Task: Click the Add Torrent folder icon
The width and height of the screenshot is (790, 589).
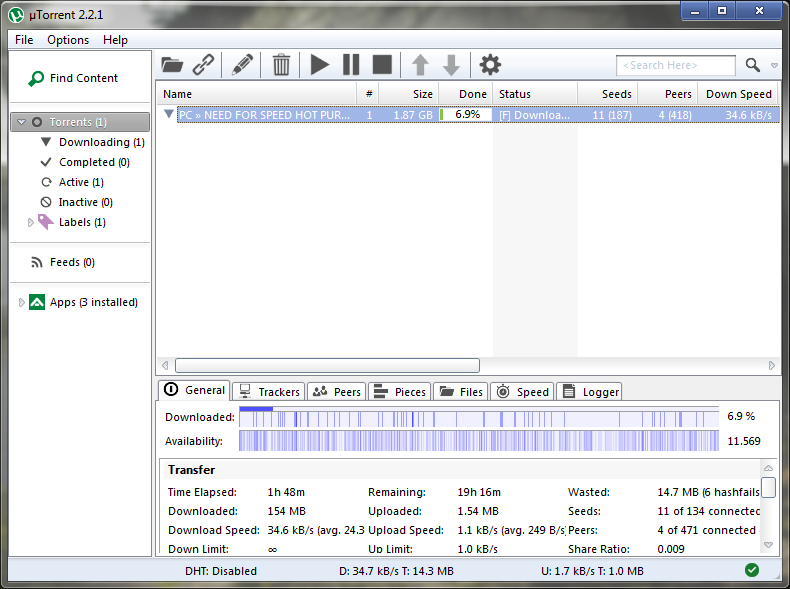Action: [172, 65]
